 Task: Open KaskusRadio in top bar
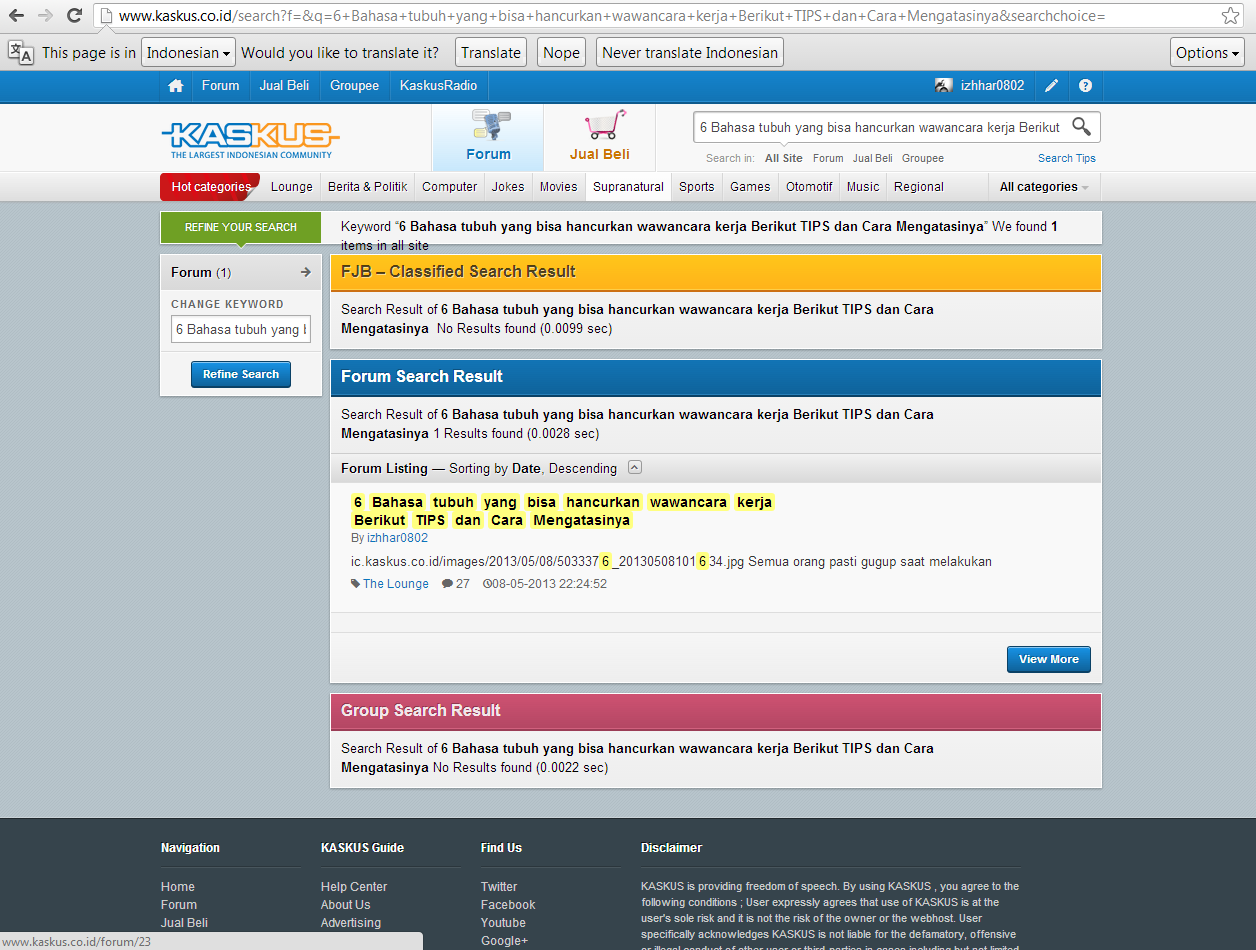(x=438, y=86)
